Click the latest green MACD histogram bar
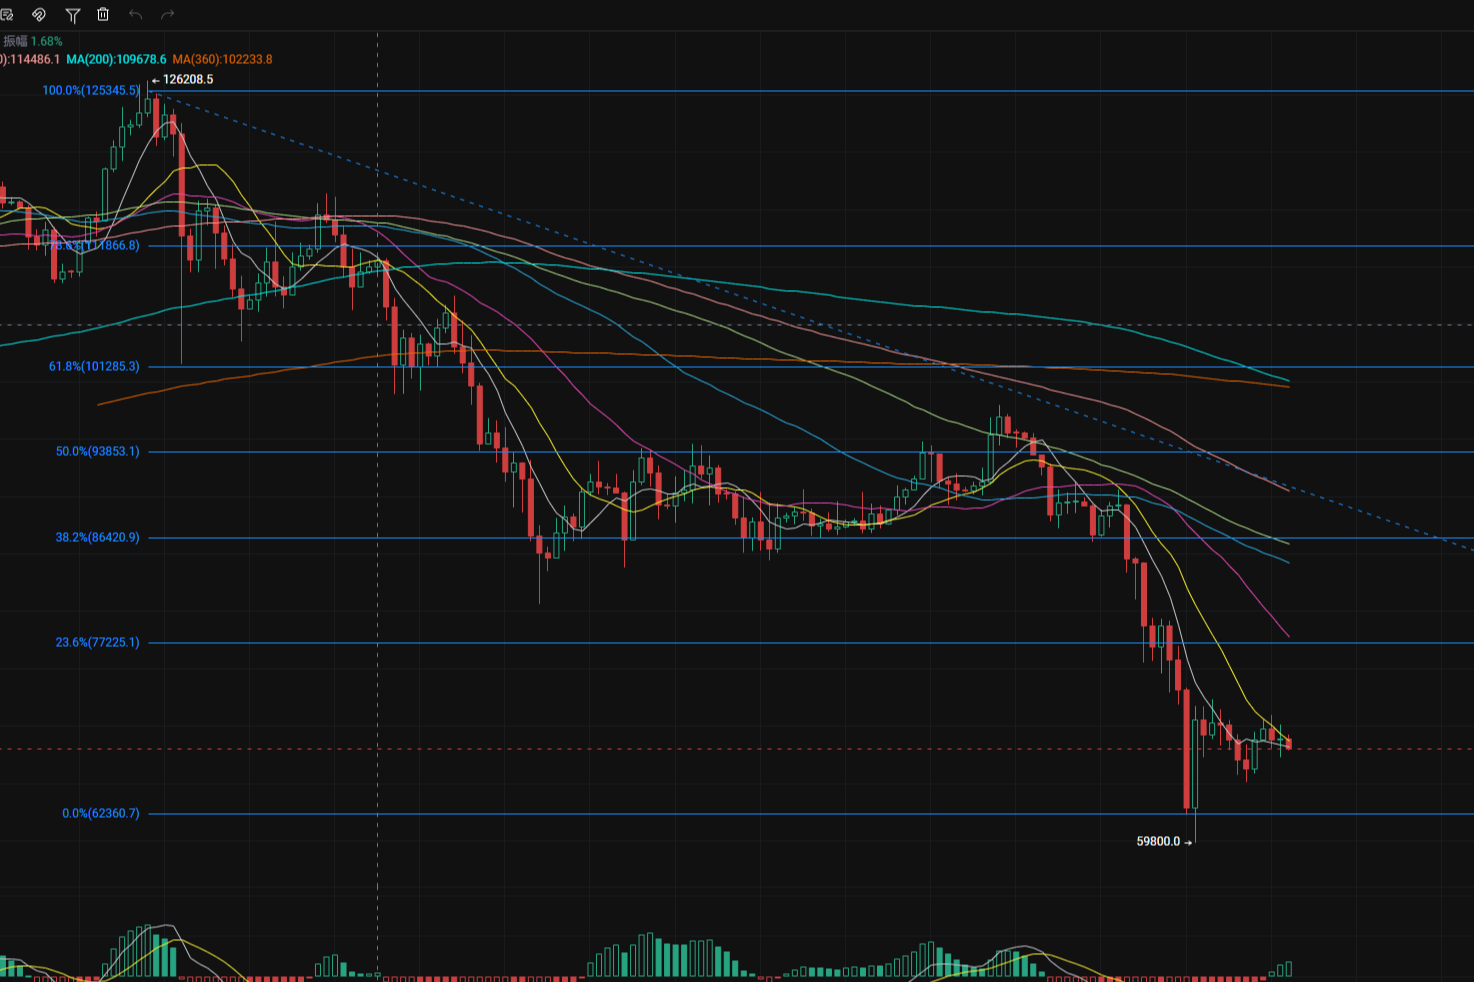 pyautogui.click(x=1289, y=969)
